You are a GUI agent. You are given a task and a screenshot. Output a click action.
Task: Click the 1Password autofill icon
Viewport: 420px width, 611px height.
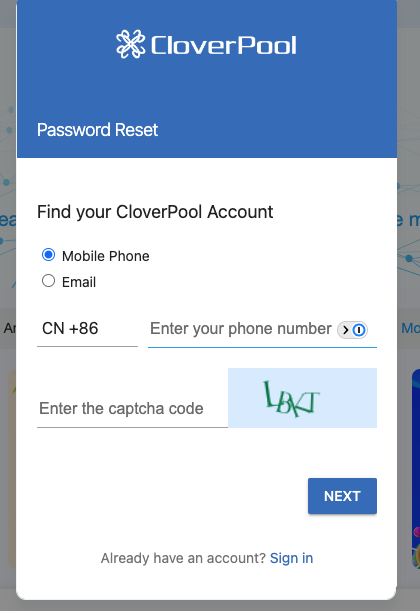tap(359, 330)
